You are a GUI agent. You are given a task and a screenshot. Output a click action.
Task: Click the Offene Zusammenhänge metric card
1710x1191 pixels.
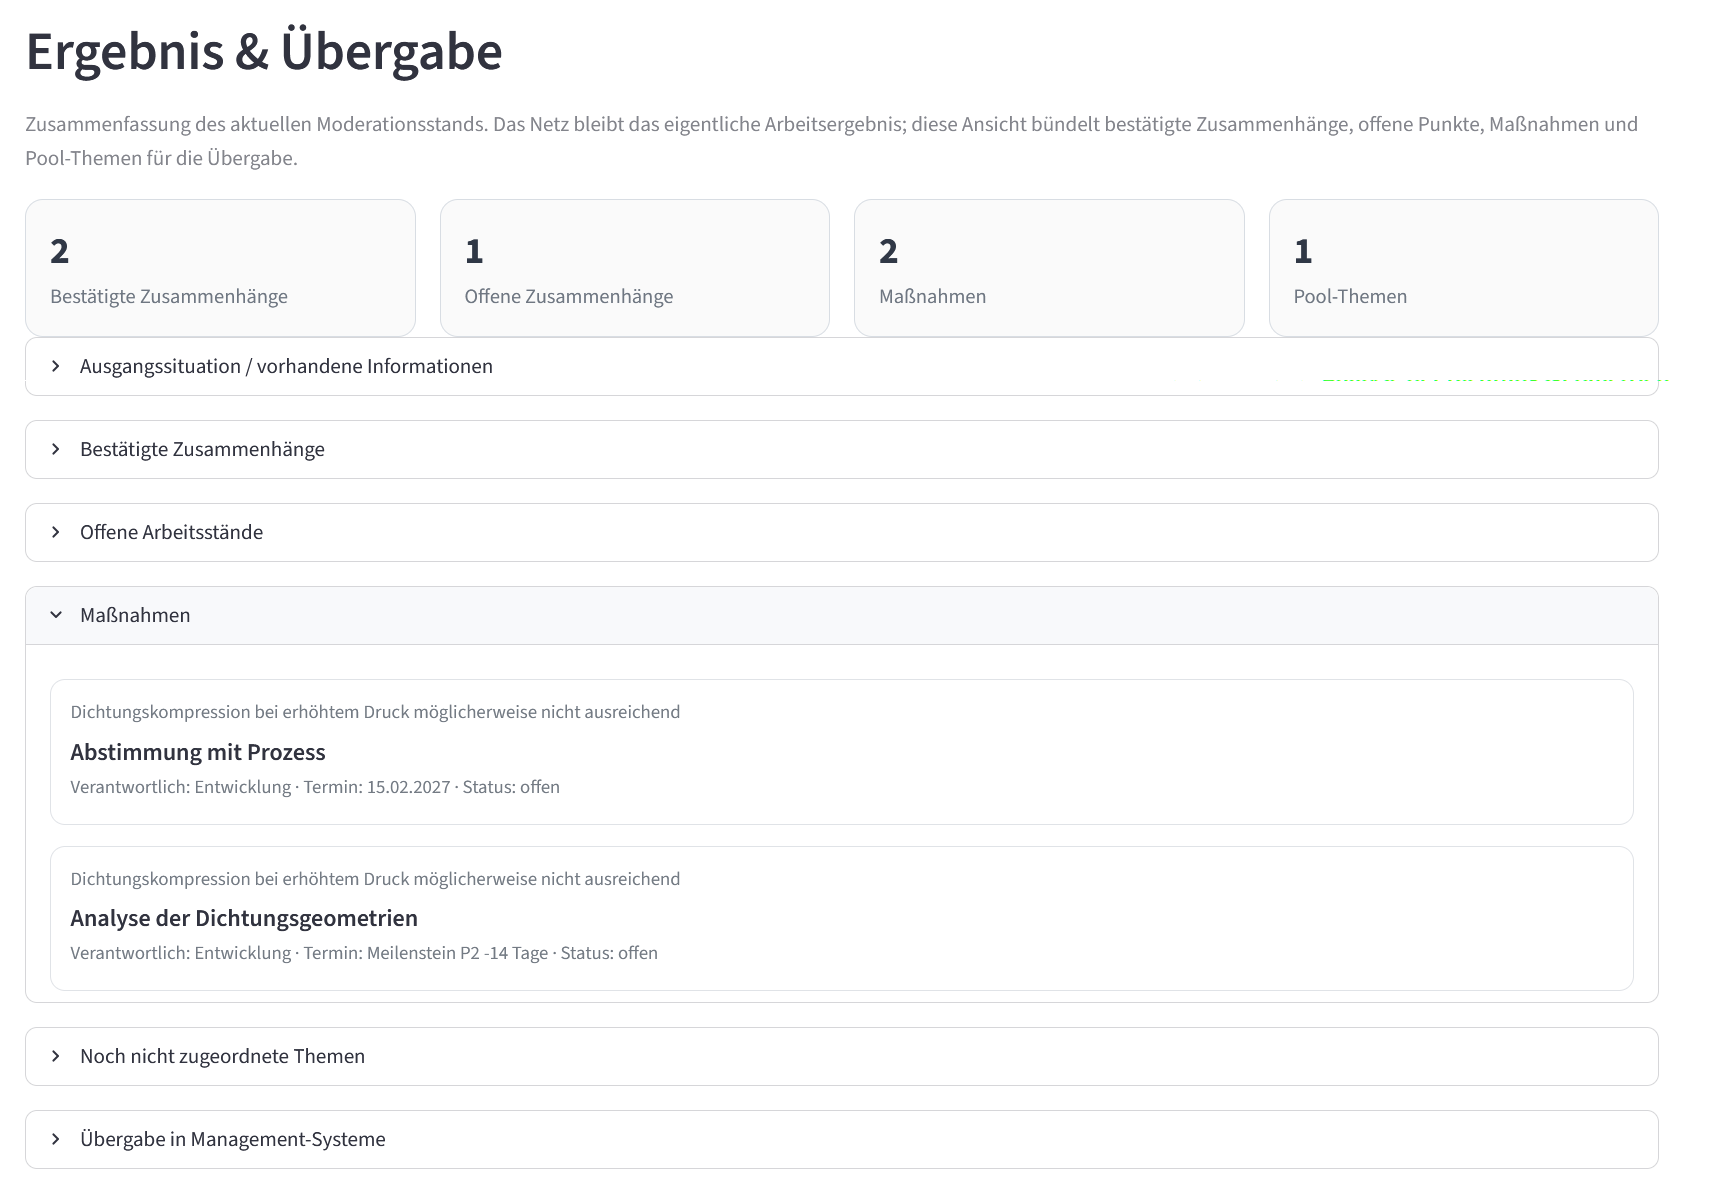(x=635, y=268)
